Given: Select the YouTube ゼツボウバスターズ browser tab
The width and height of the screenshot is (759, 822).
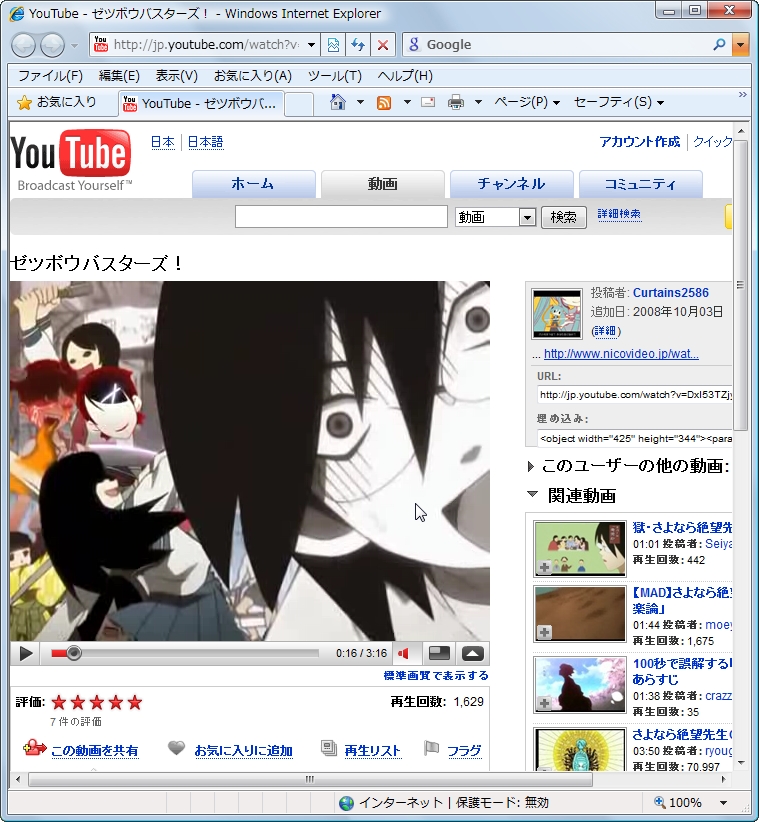Looking at the screenshot, I should pyautogui.click(x=202, y=103).
